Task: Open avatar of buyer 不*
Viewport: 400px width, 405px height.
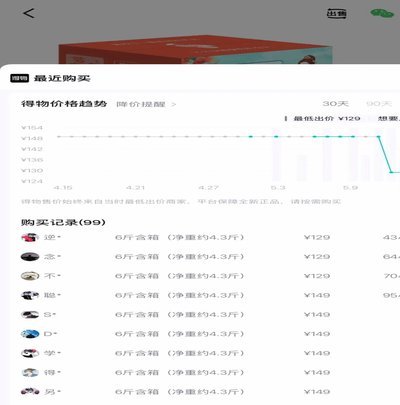Action: [30, 276]
